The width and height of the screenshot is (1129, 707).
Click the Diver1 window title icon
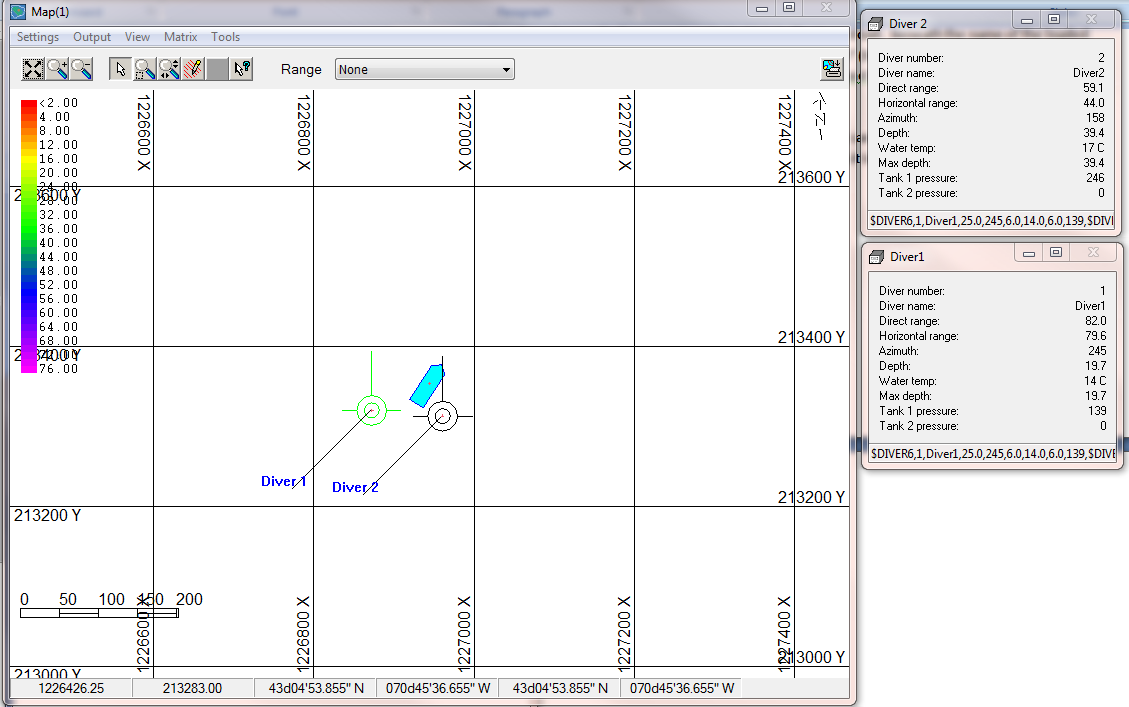tap(877, 257)
